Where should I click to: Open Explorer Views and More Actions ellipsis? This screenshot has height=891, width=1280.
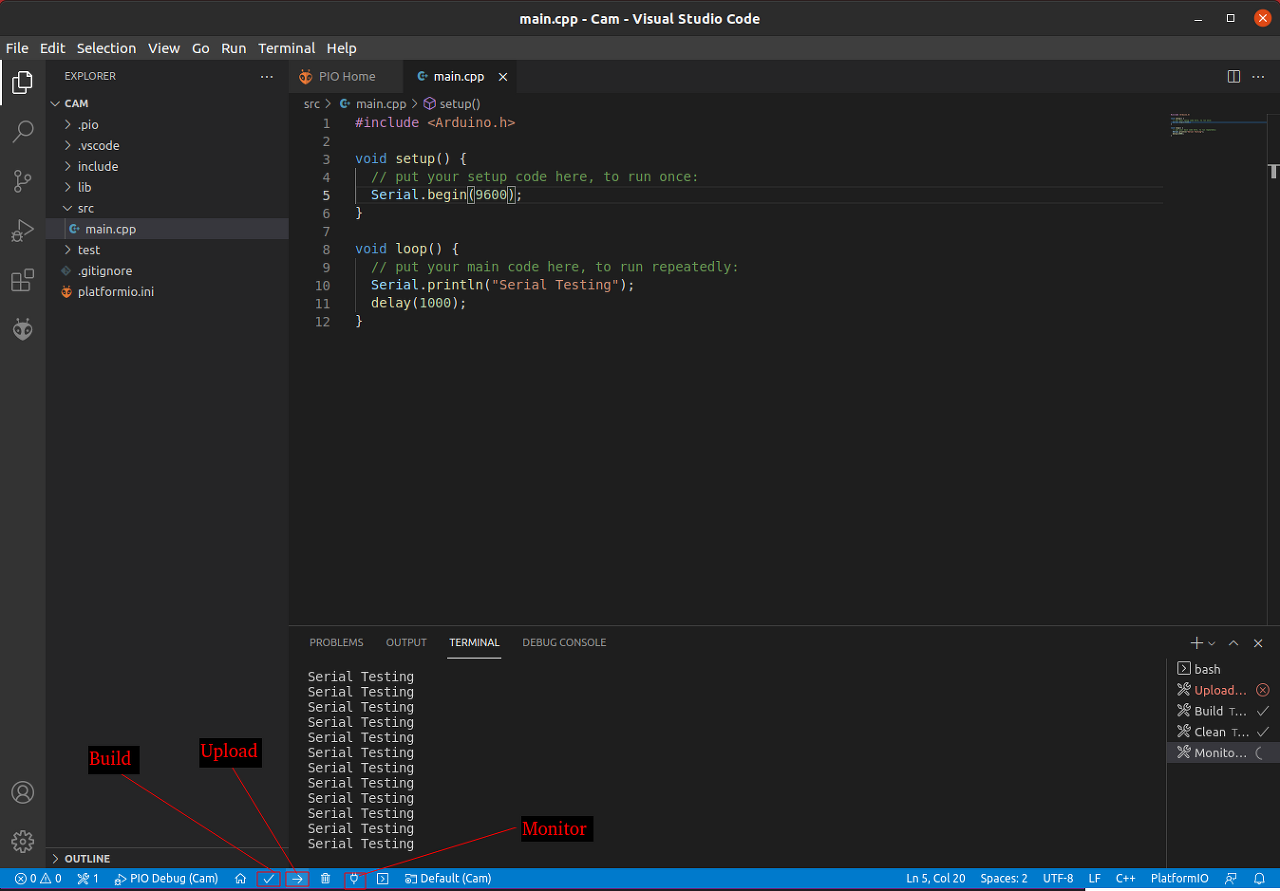coord(266,76)
